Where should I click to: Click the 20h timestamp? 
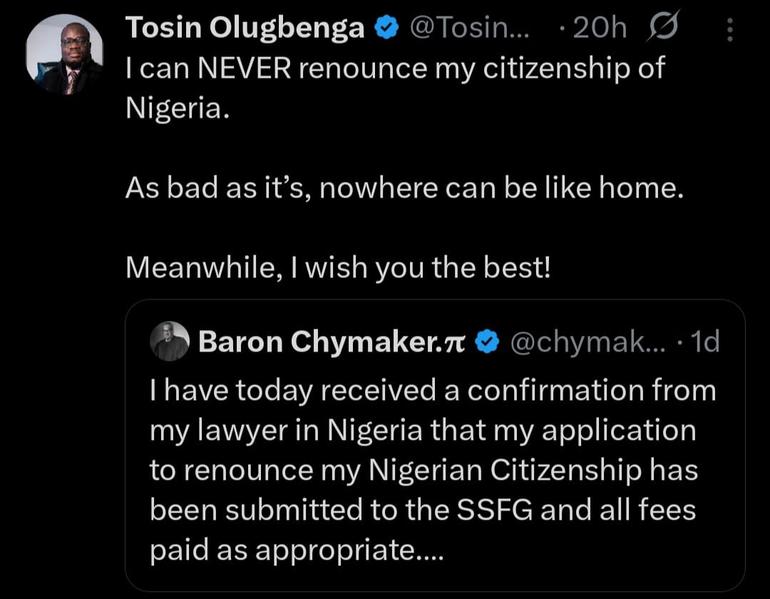599,28
